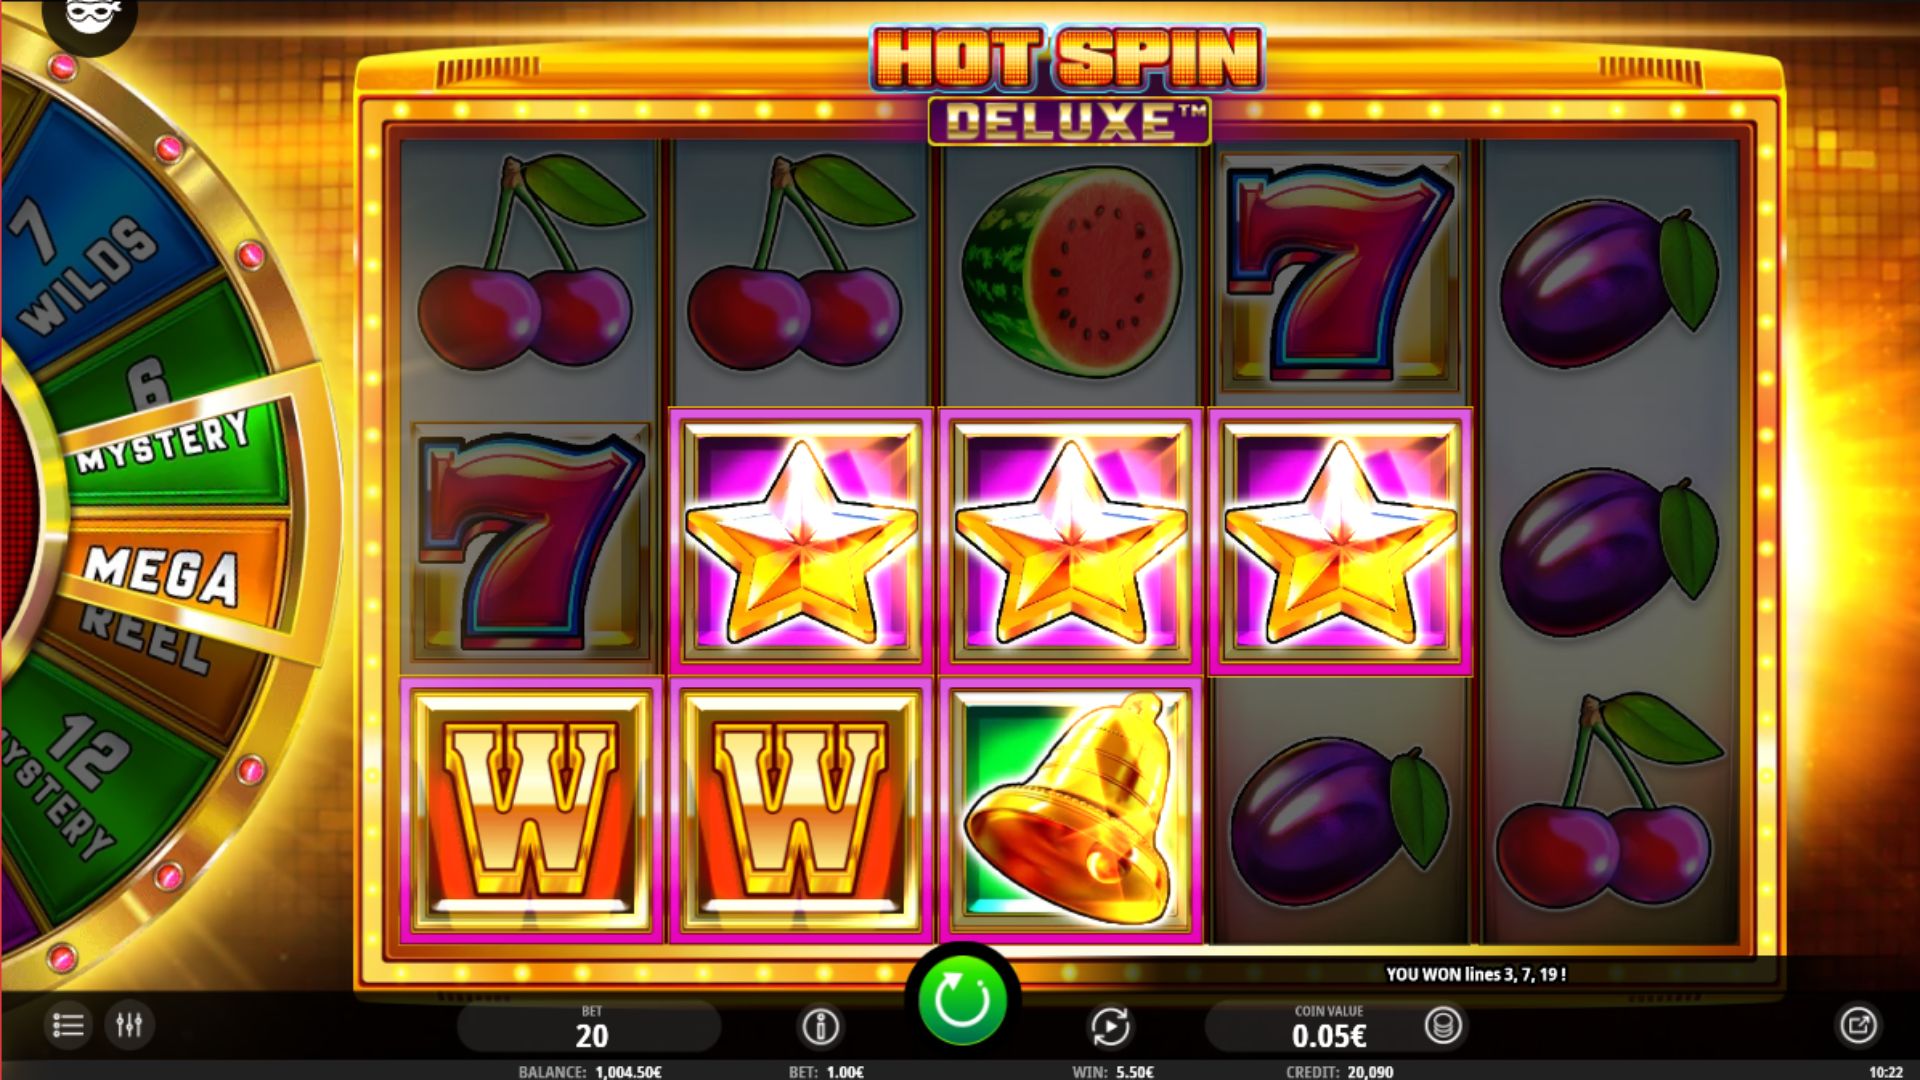Open the paytable info icon
Viewport: 1920px width, 1080px height.
[821, 1026]
